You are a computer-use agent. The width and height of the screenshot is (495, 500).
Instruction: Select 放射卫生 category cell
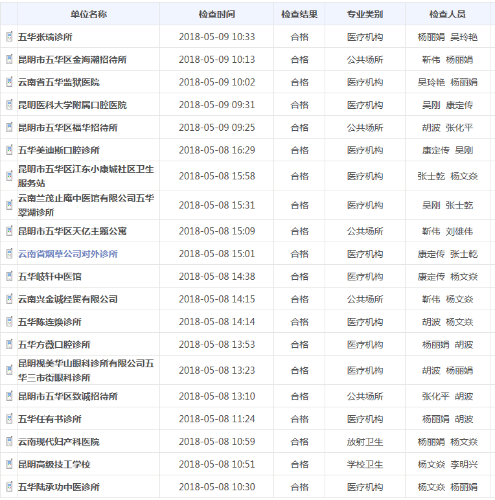tap(365, 442)
